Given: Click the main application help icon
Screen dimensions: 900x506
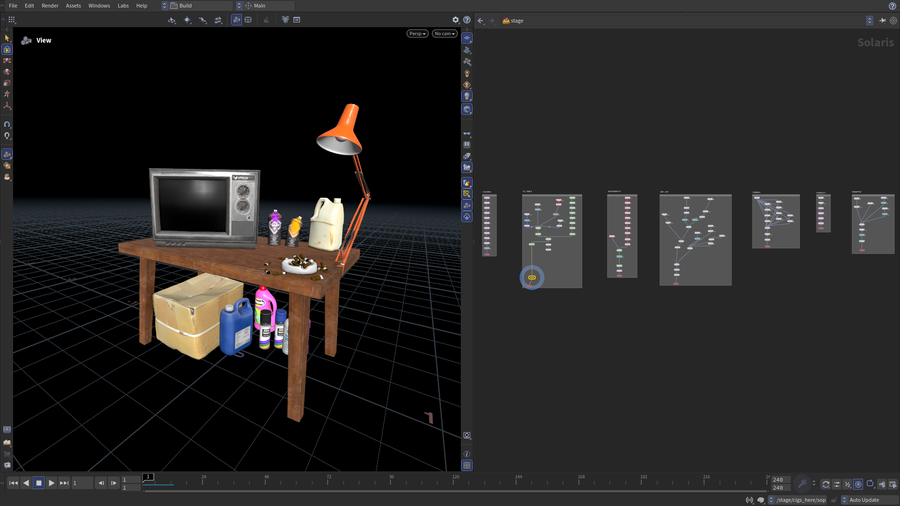Looking at the screenshot, I should pyautogui.click(x=893, y=6).
